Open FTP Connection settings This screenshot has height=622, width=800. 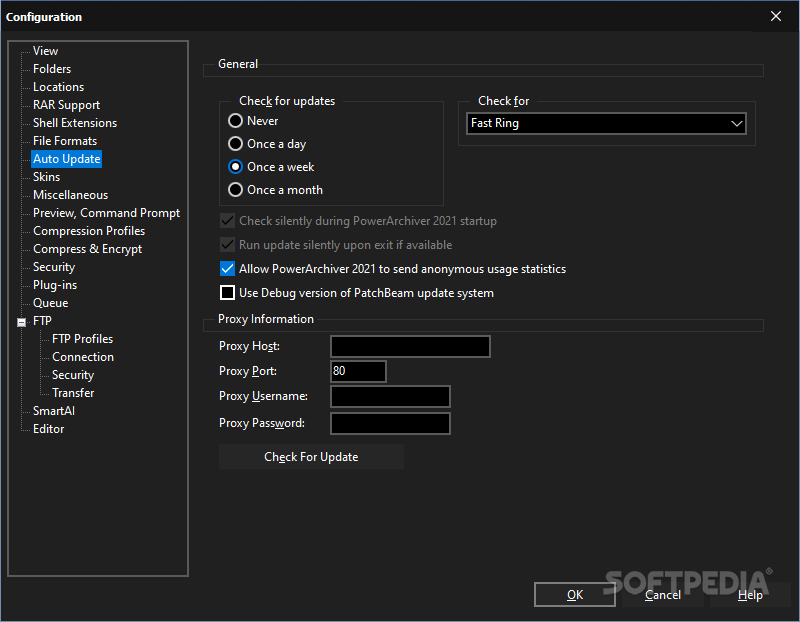tap(83, 357)
